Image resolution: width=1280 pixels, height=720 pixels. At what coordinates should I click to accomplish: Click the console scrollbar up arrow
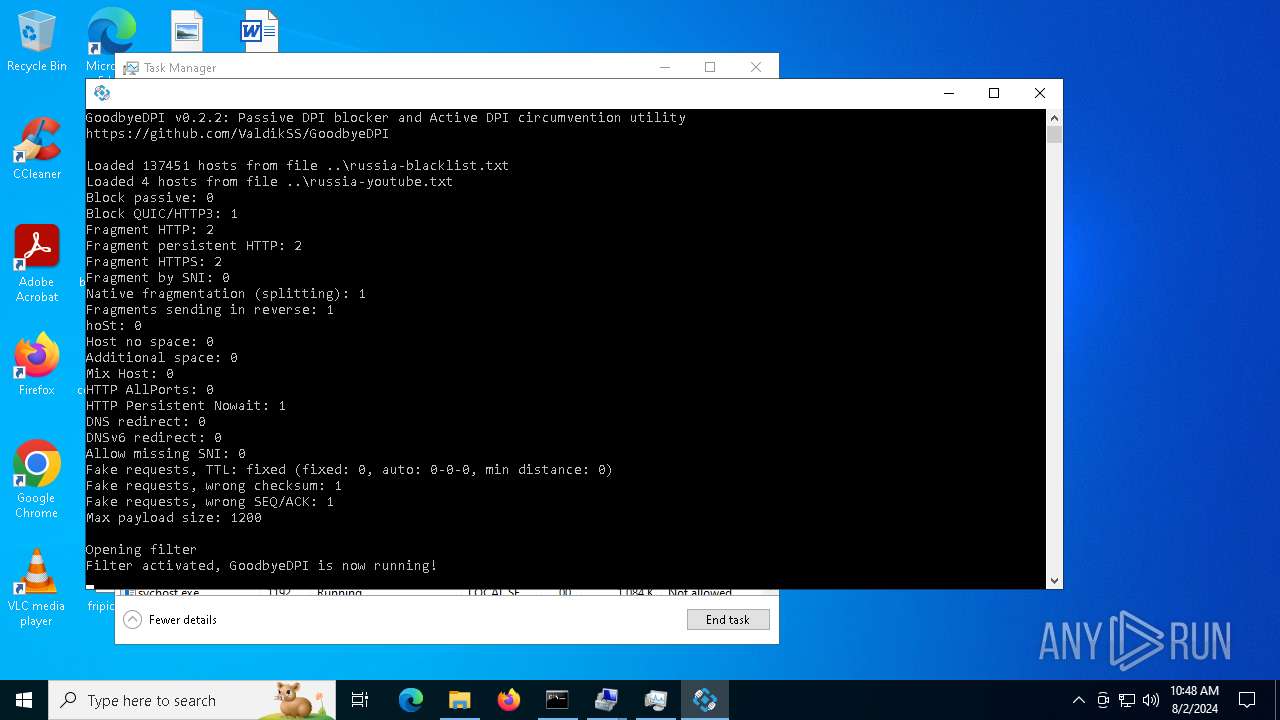[1054, 118]
